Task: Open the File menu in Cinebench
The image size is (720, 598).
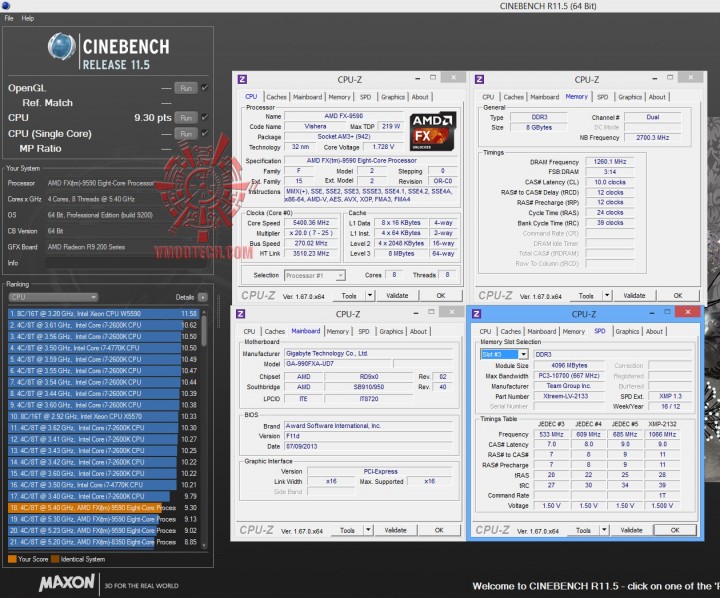Action: point(9,18)
